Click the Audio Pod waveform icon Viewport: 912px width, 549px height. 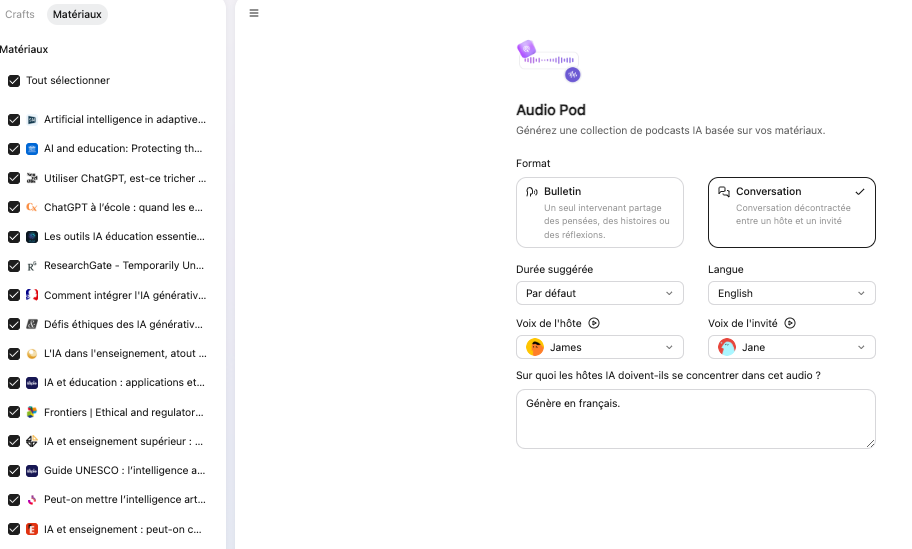pyautogui.click(x=548, y=61)
